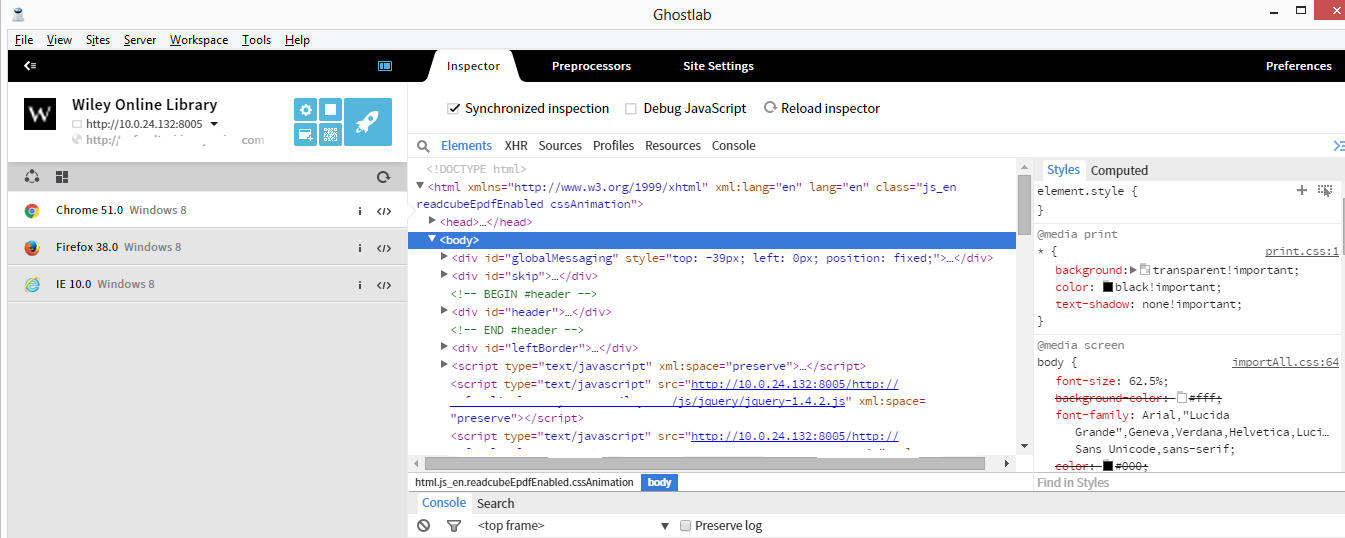1345x538 pixels.
Task: Inspect code for IE 10.0 client
Action: coord(384,285)
